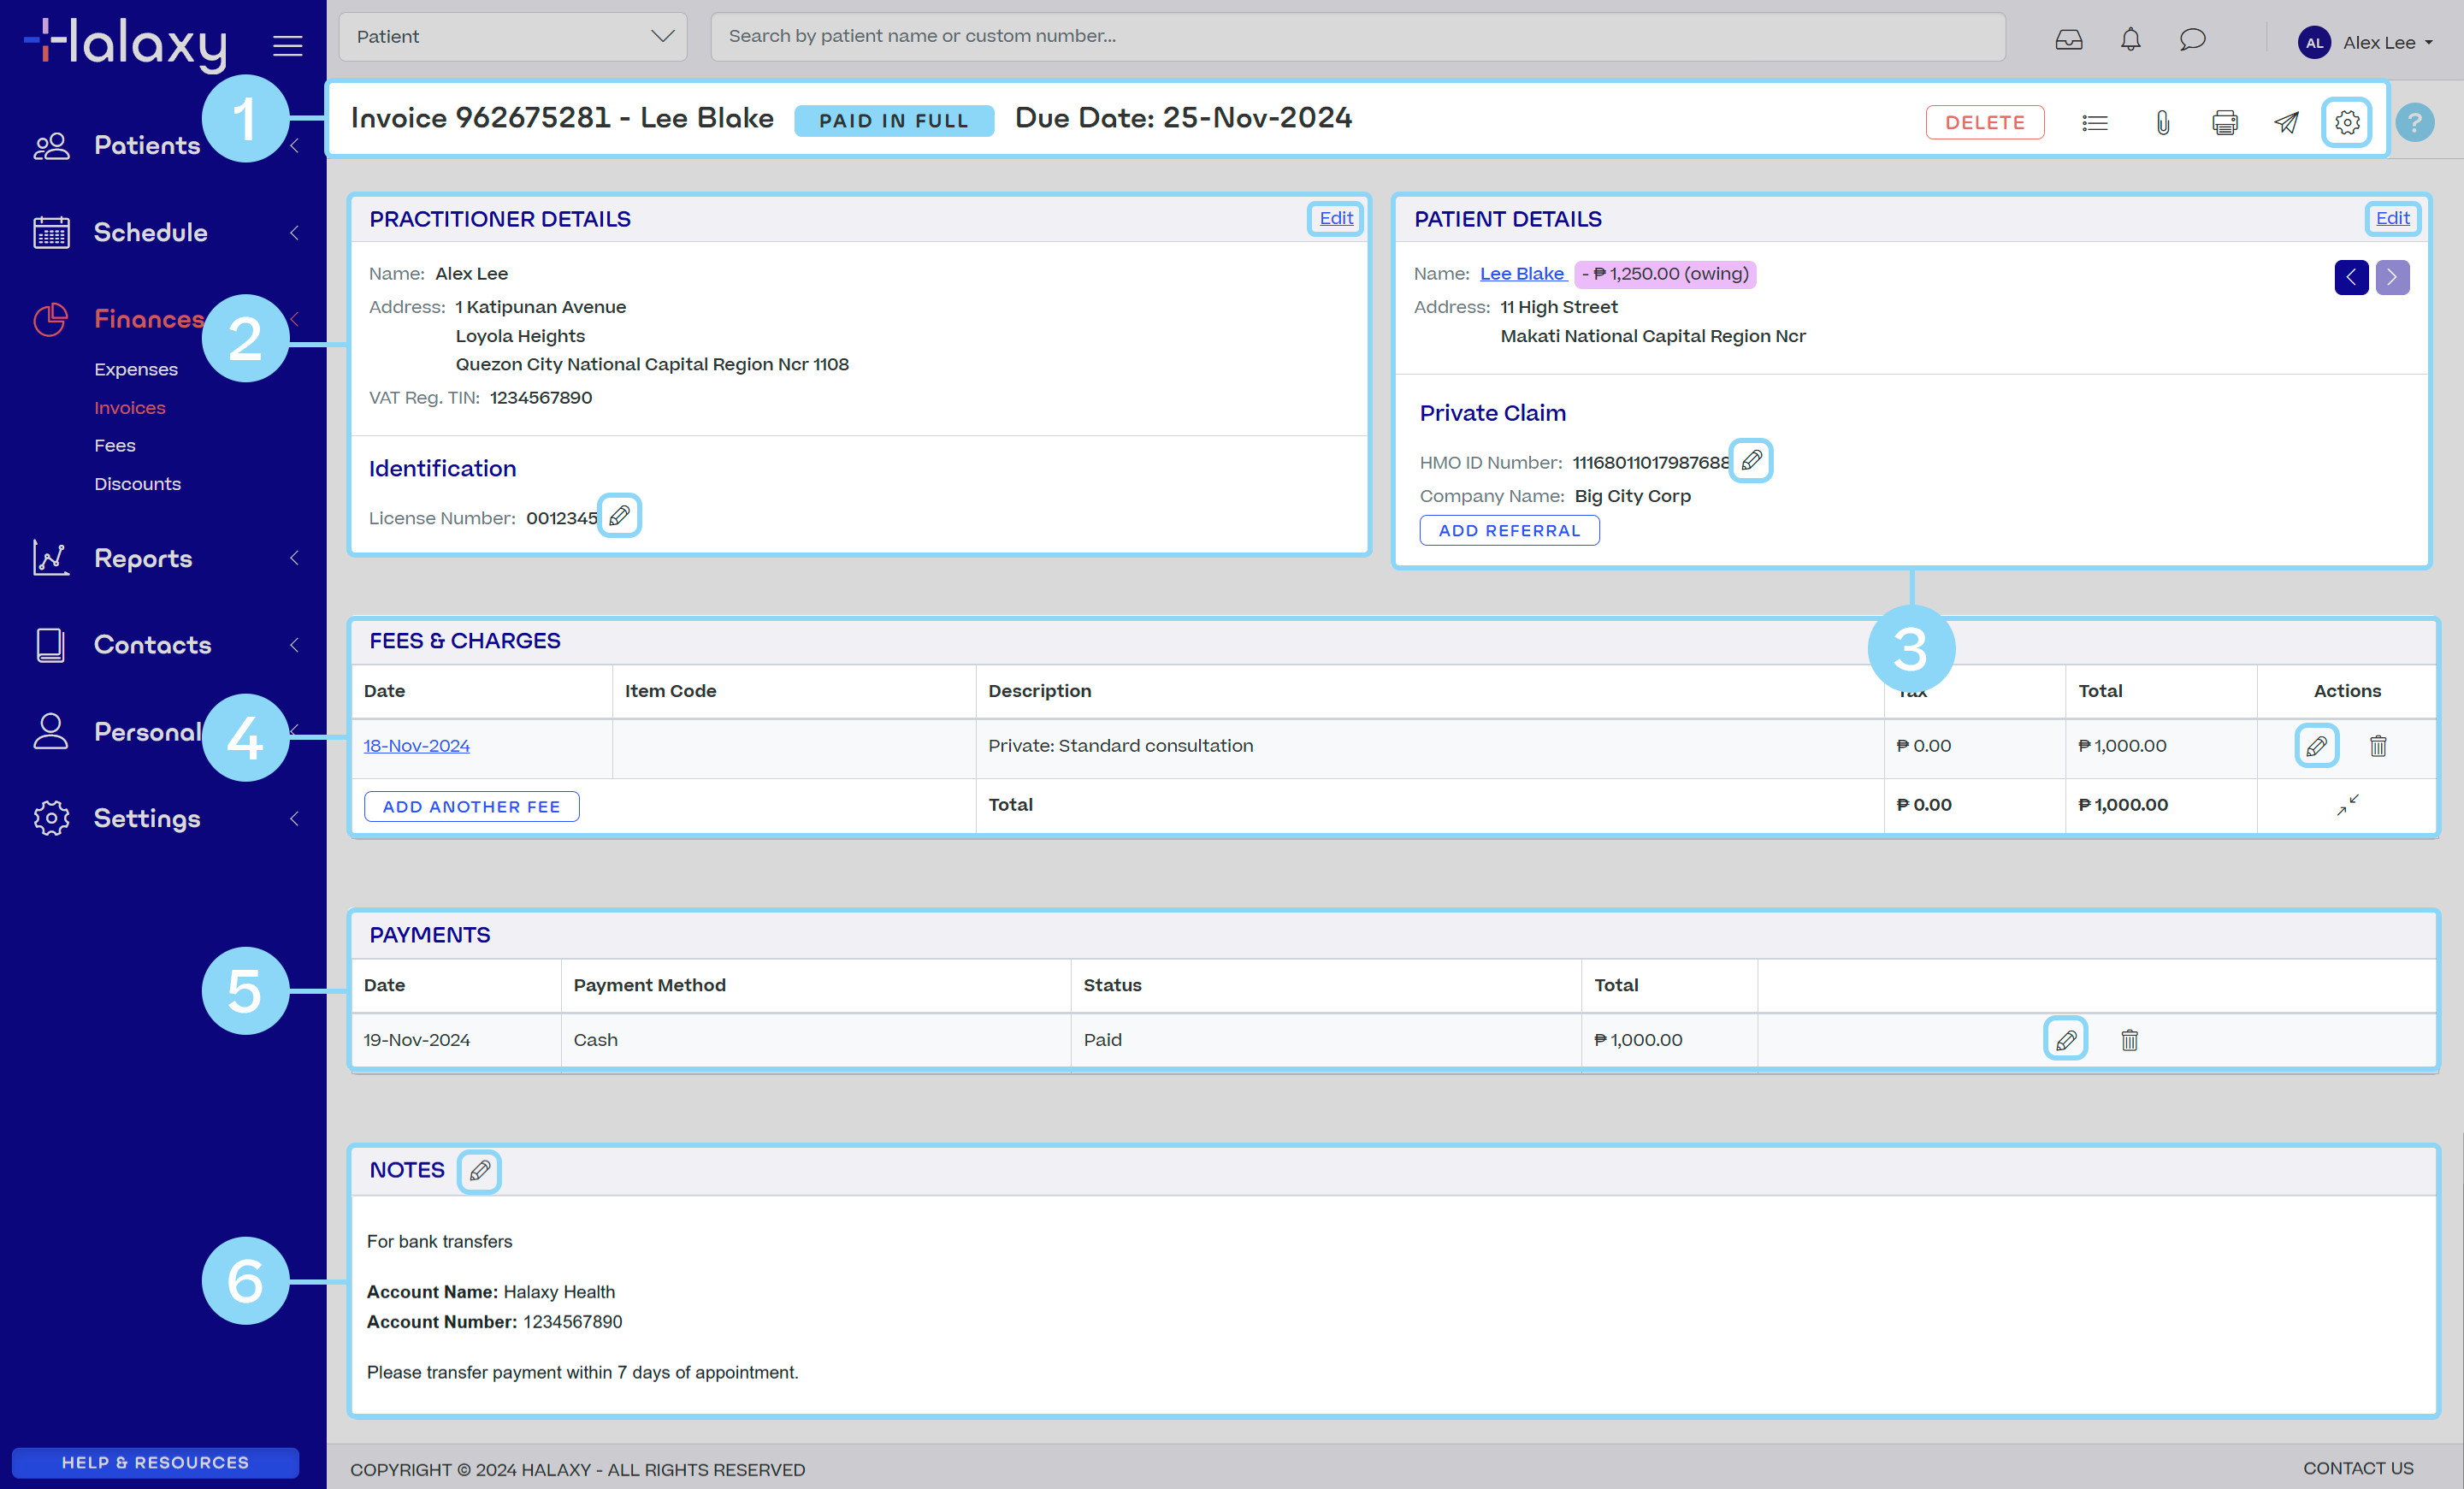2464x1489 pixels.
Task: Edit the License Number with pencil icon
Action: [x=619, y=516]
